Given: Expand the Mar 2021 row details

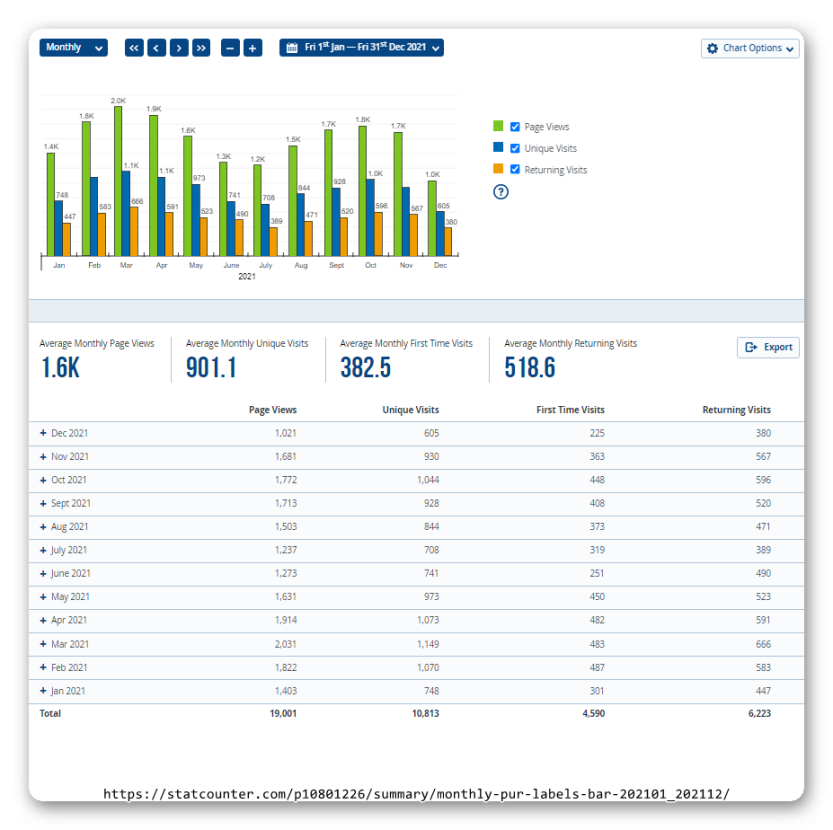Looking at the screenshot, I should pyautogui.click(x=43, y=644).
